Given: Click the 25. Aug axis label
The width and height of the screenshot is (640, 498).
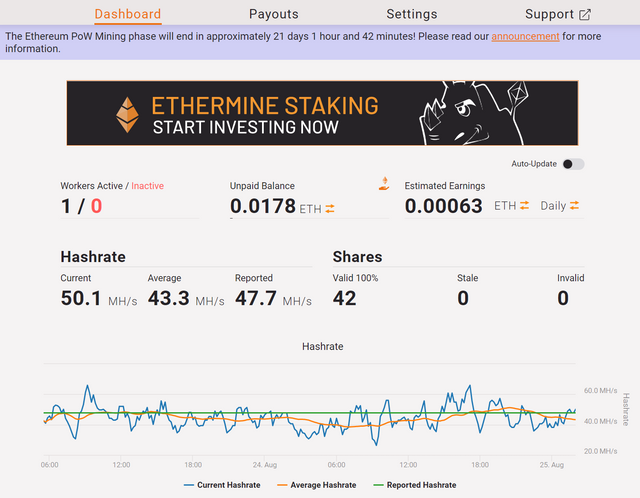Looking at the screenshot, I should coord(551,465).
